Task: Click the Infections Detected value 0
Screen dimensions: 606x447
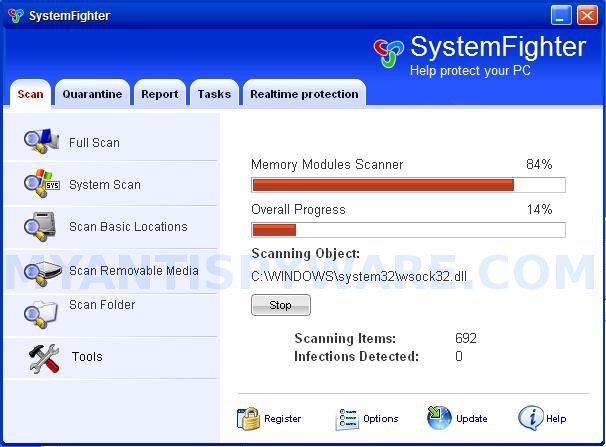Action: pos(459,356)
